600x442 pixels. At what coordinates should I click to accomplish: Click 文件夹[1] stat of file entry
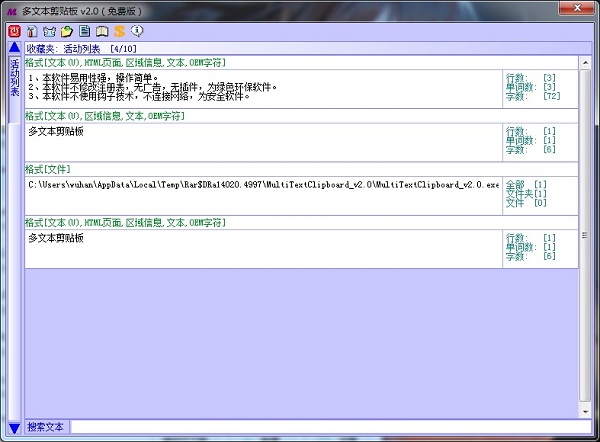pyautogui.click(x=526, y=194)
